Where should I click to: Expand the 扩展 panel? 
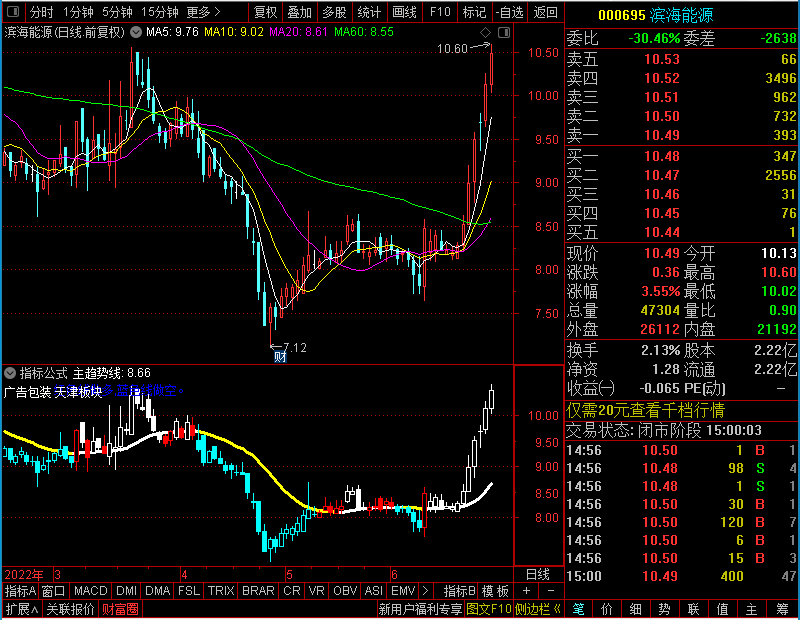coord(22,609)
